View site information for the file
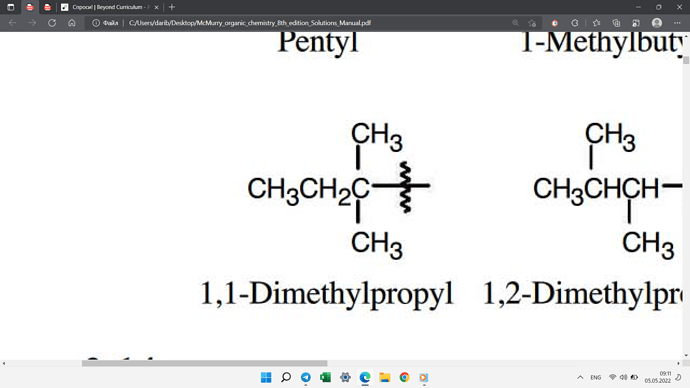Image resolution: width=690 pixels, height=388 pixels. (x=96, y=23)
